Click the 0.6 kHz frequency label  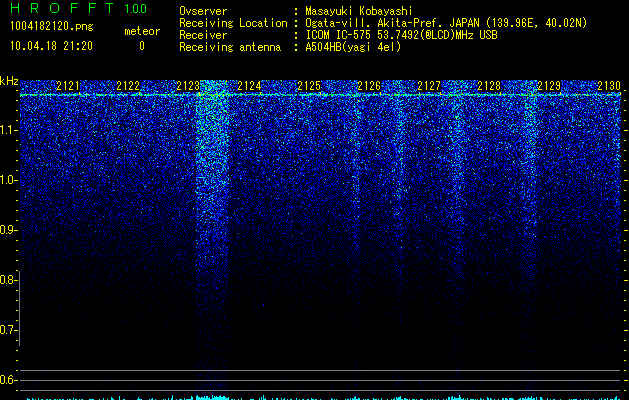[x=7, y=380]
